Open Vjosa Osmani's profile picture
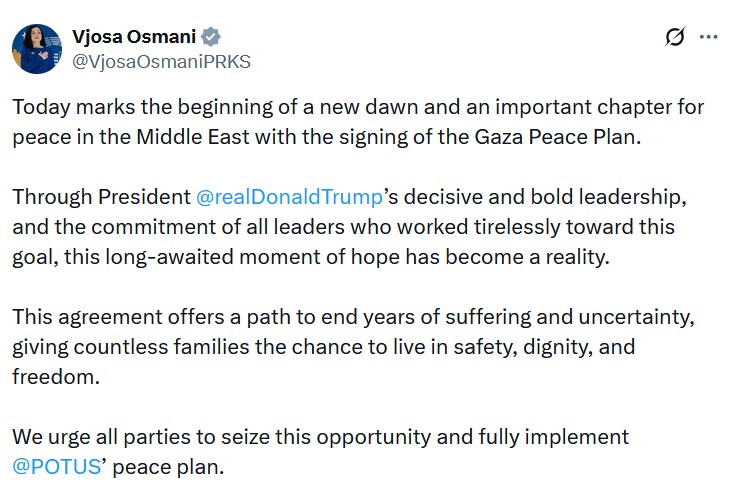 point(35,48)
